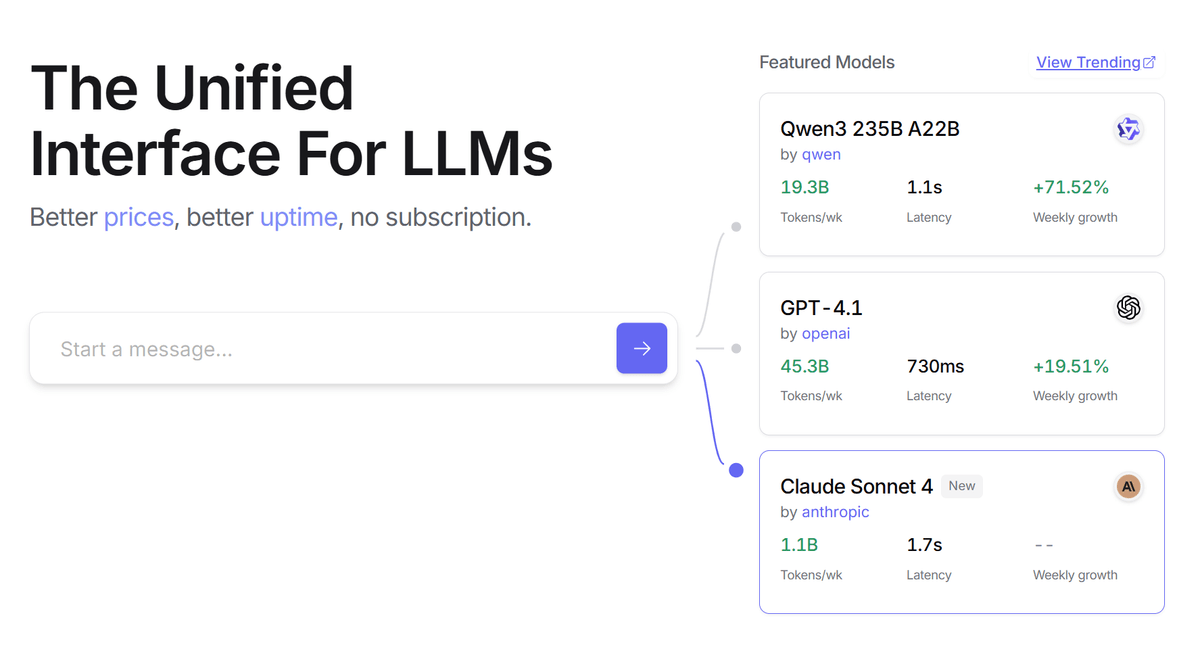Click the purple send arrow button
1200x672 pixels.
(642, 348)
